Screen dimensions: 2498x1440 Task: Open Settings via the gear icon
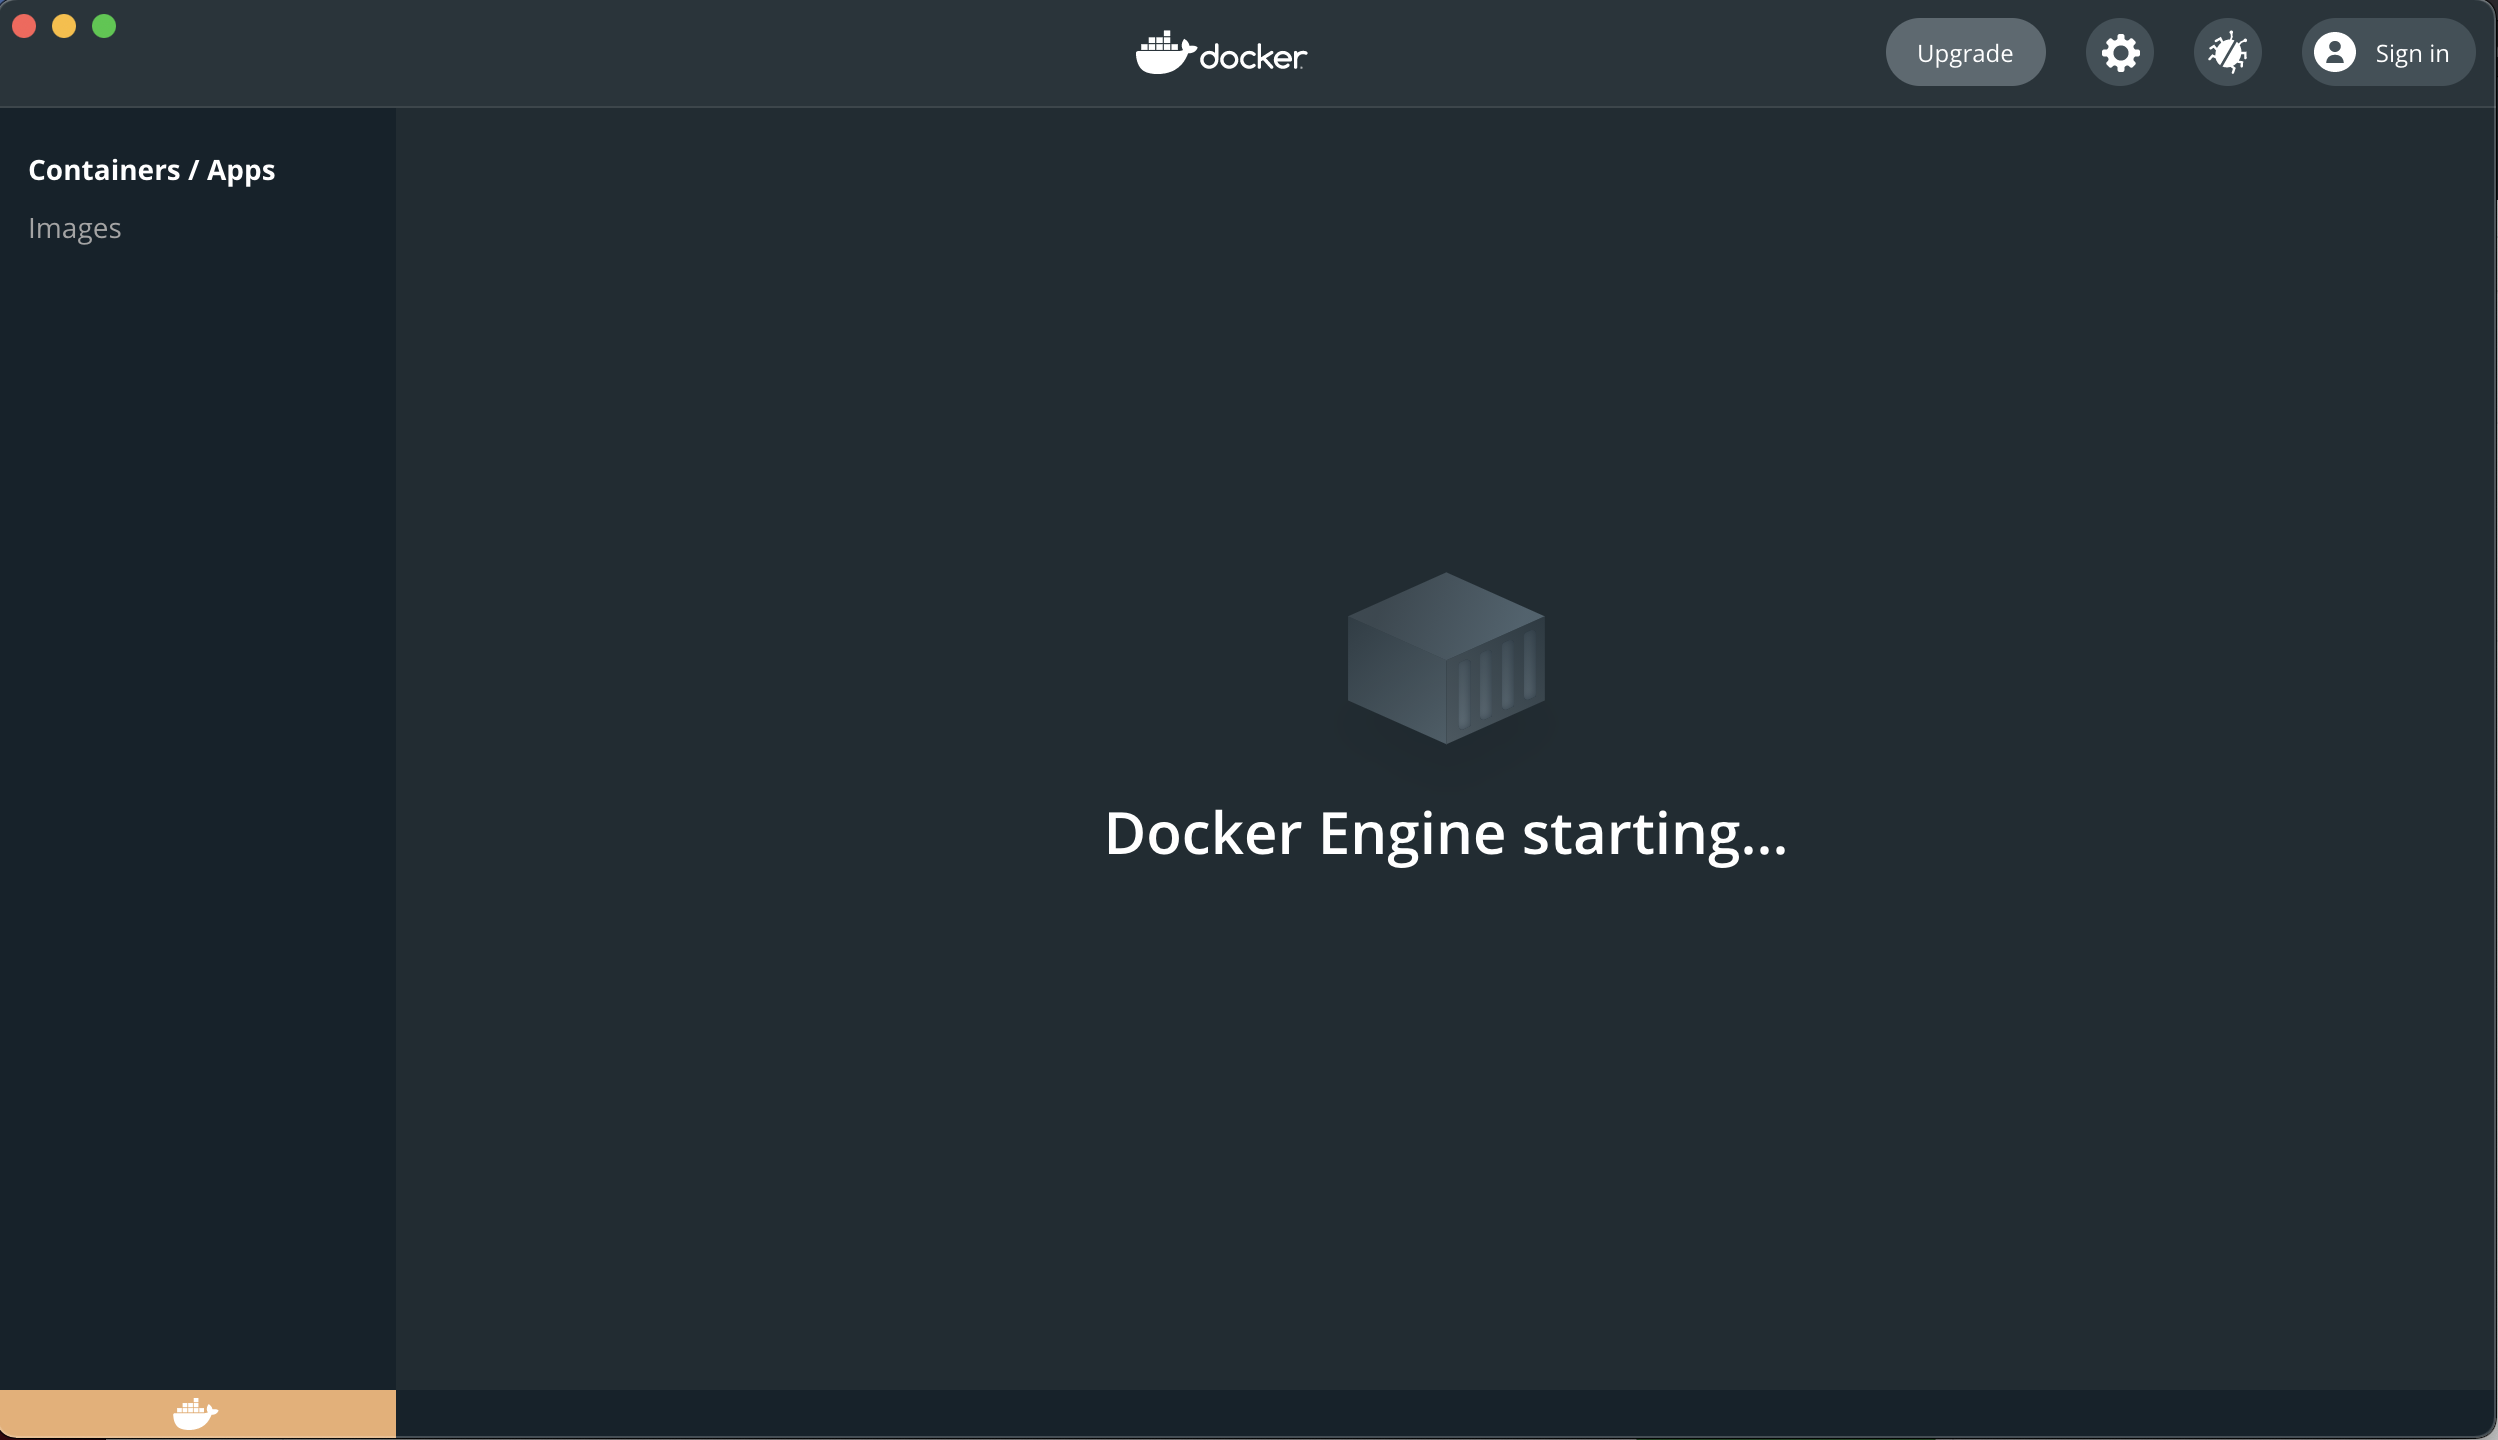[x=2119, y=53]
